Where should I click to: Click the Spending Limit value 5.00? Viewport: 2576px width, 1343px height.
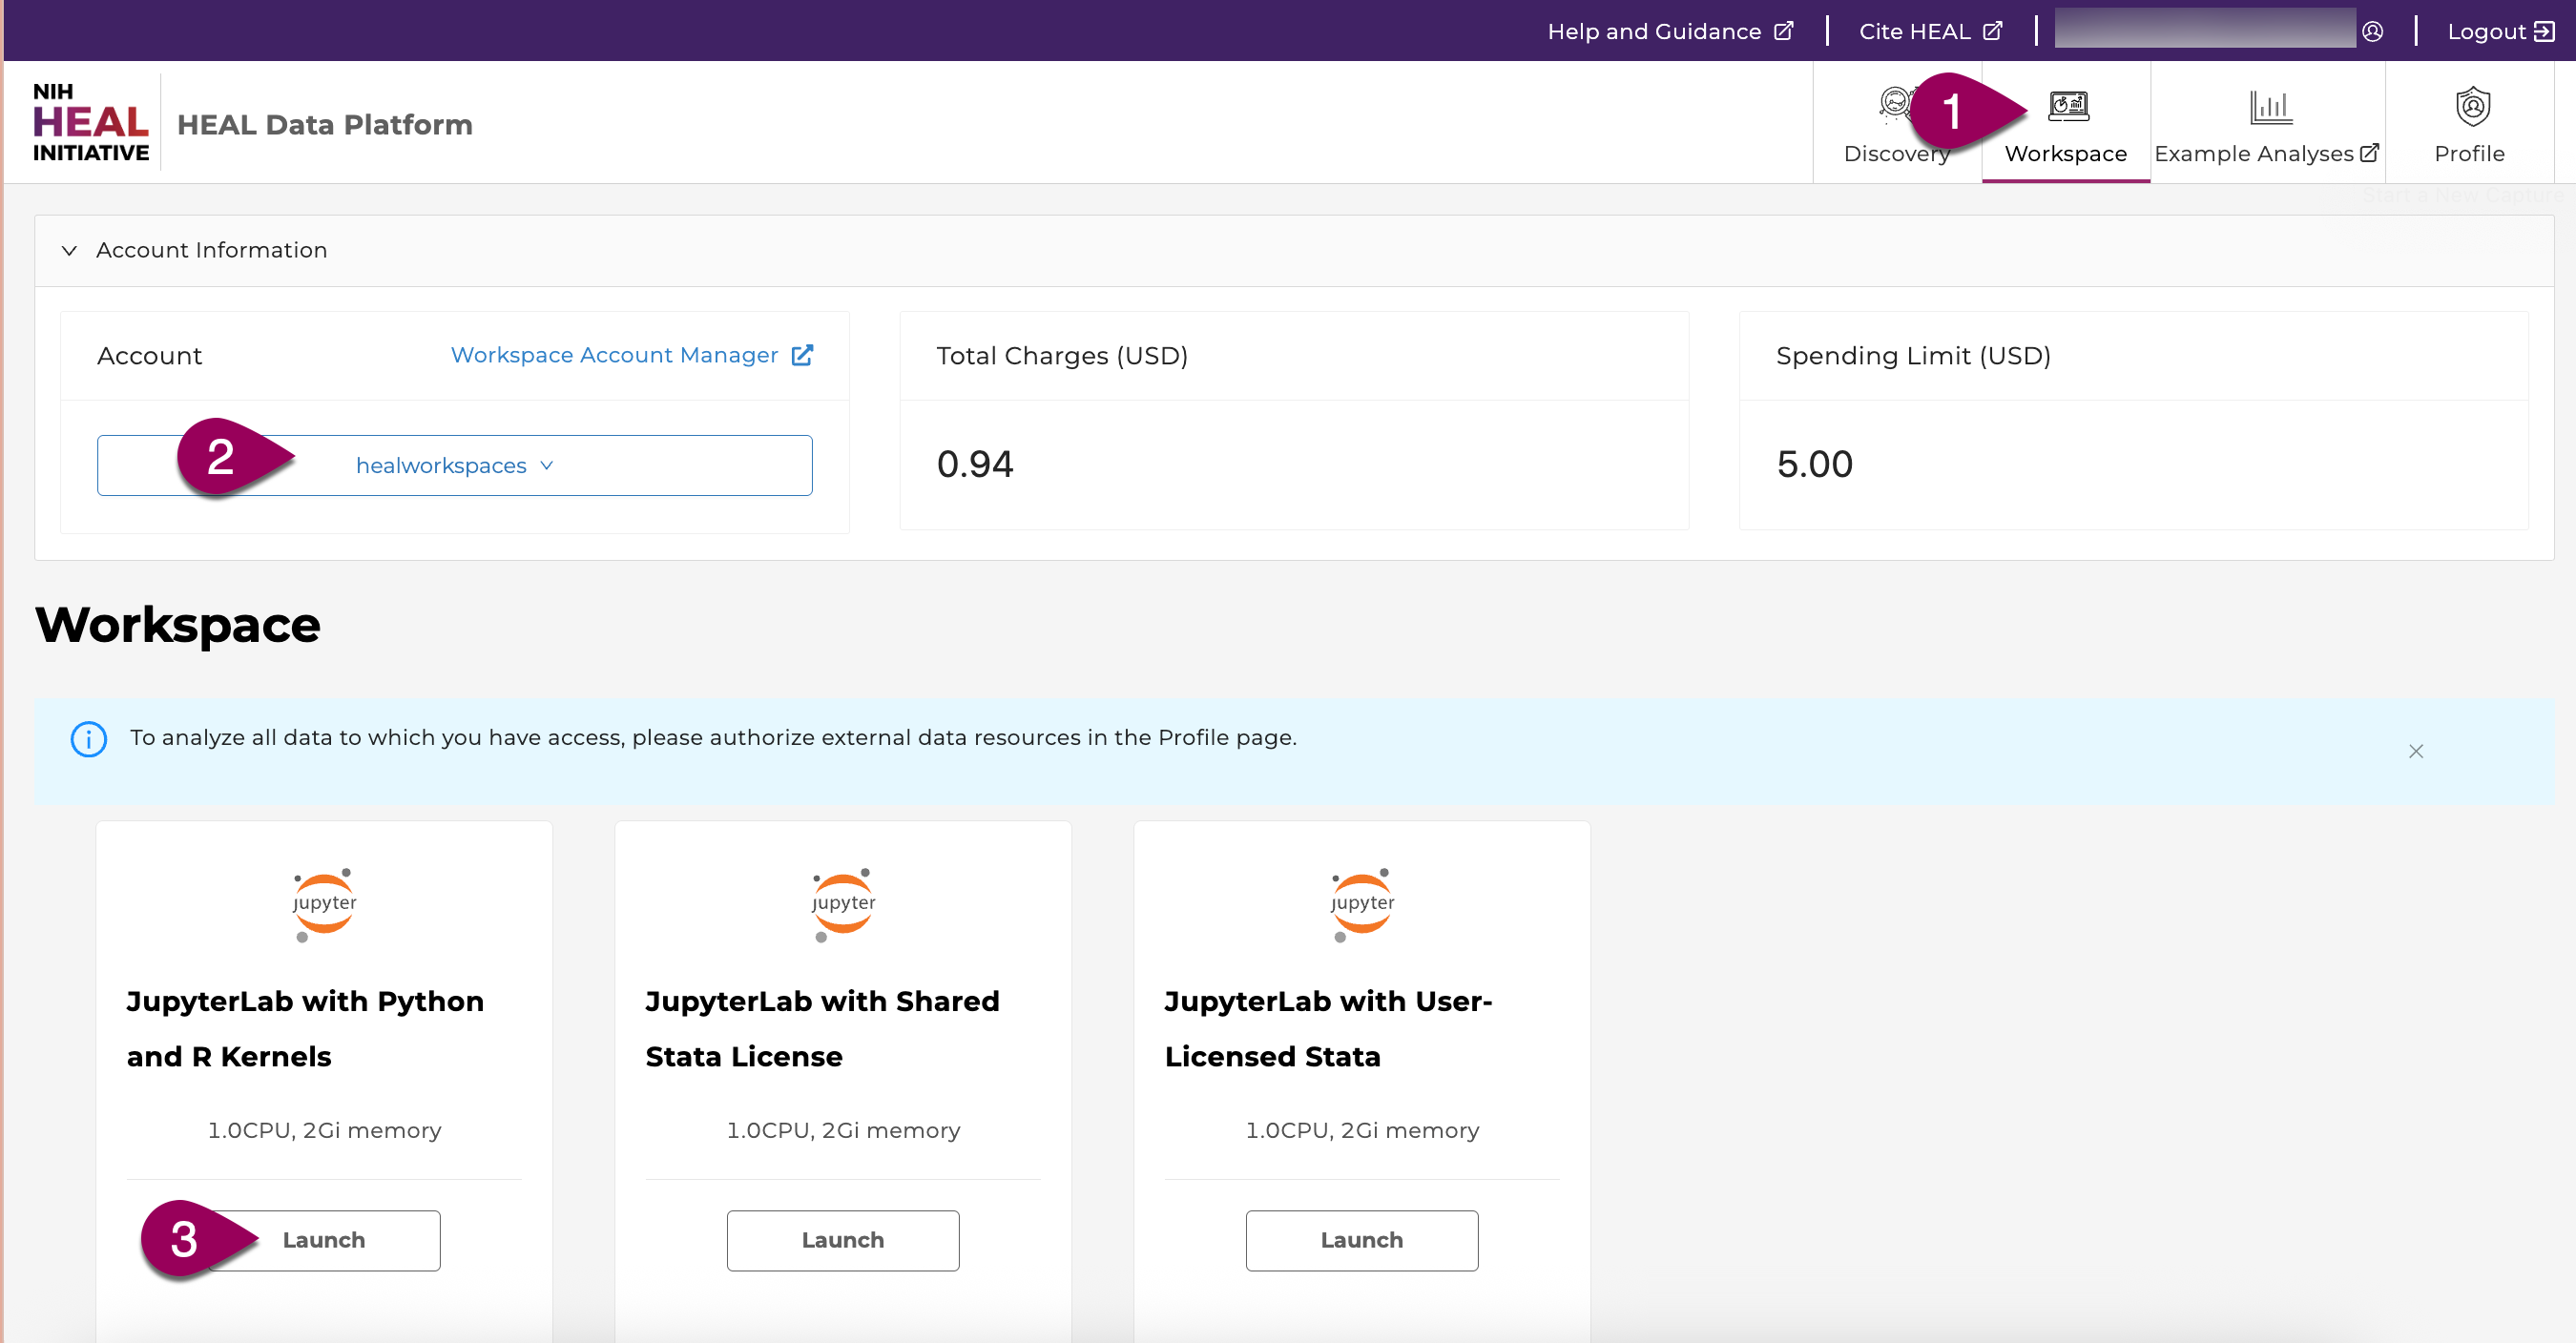[x=1814, y=464]
